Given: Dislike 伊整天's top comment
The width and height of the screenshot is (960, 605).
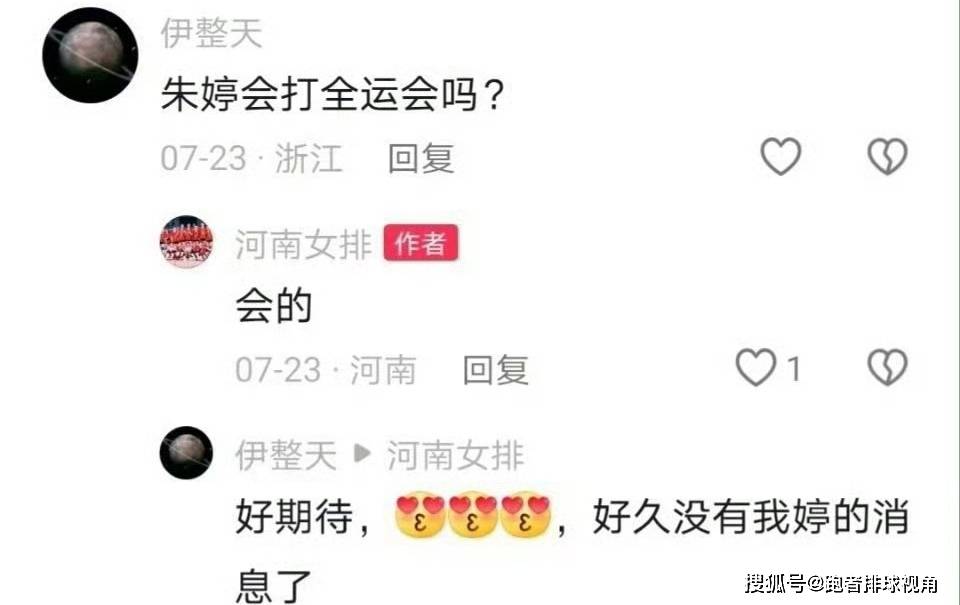Looking at the screenshot, I should point(887,156).
